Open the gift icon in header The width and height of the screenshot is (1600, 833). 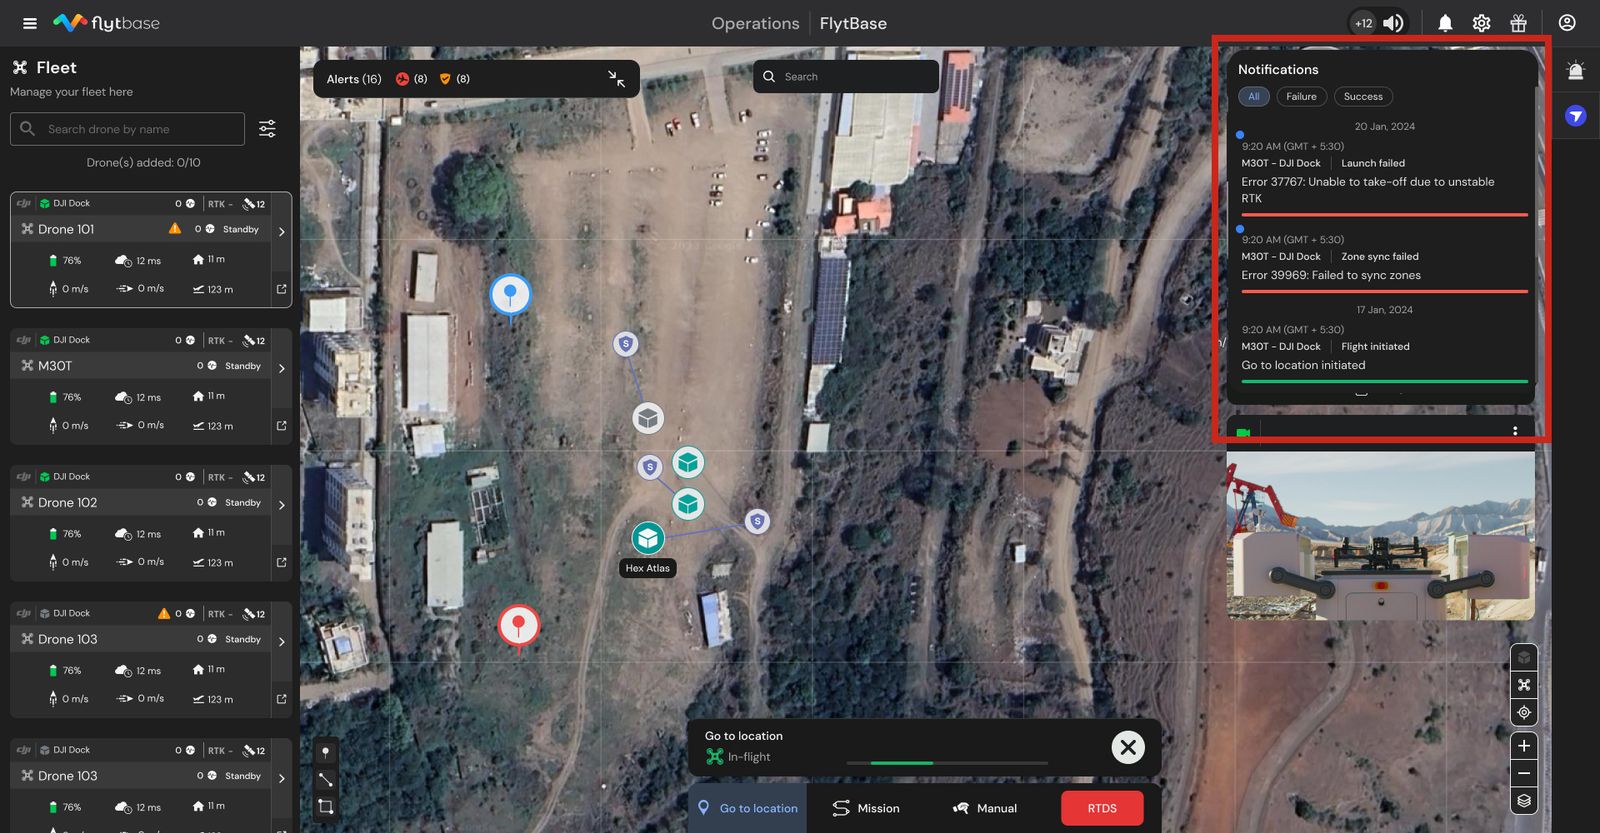pyautogui.click(x=1518, y=23)
